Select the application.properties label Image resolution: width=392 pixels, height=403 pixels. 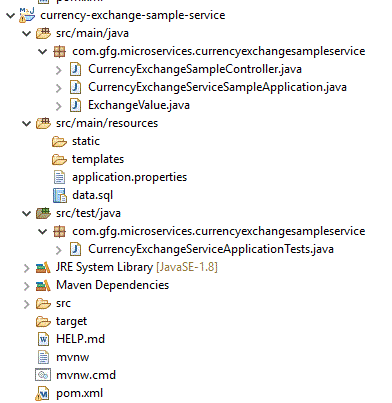(x=129, y=177)
